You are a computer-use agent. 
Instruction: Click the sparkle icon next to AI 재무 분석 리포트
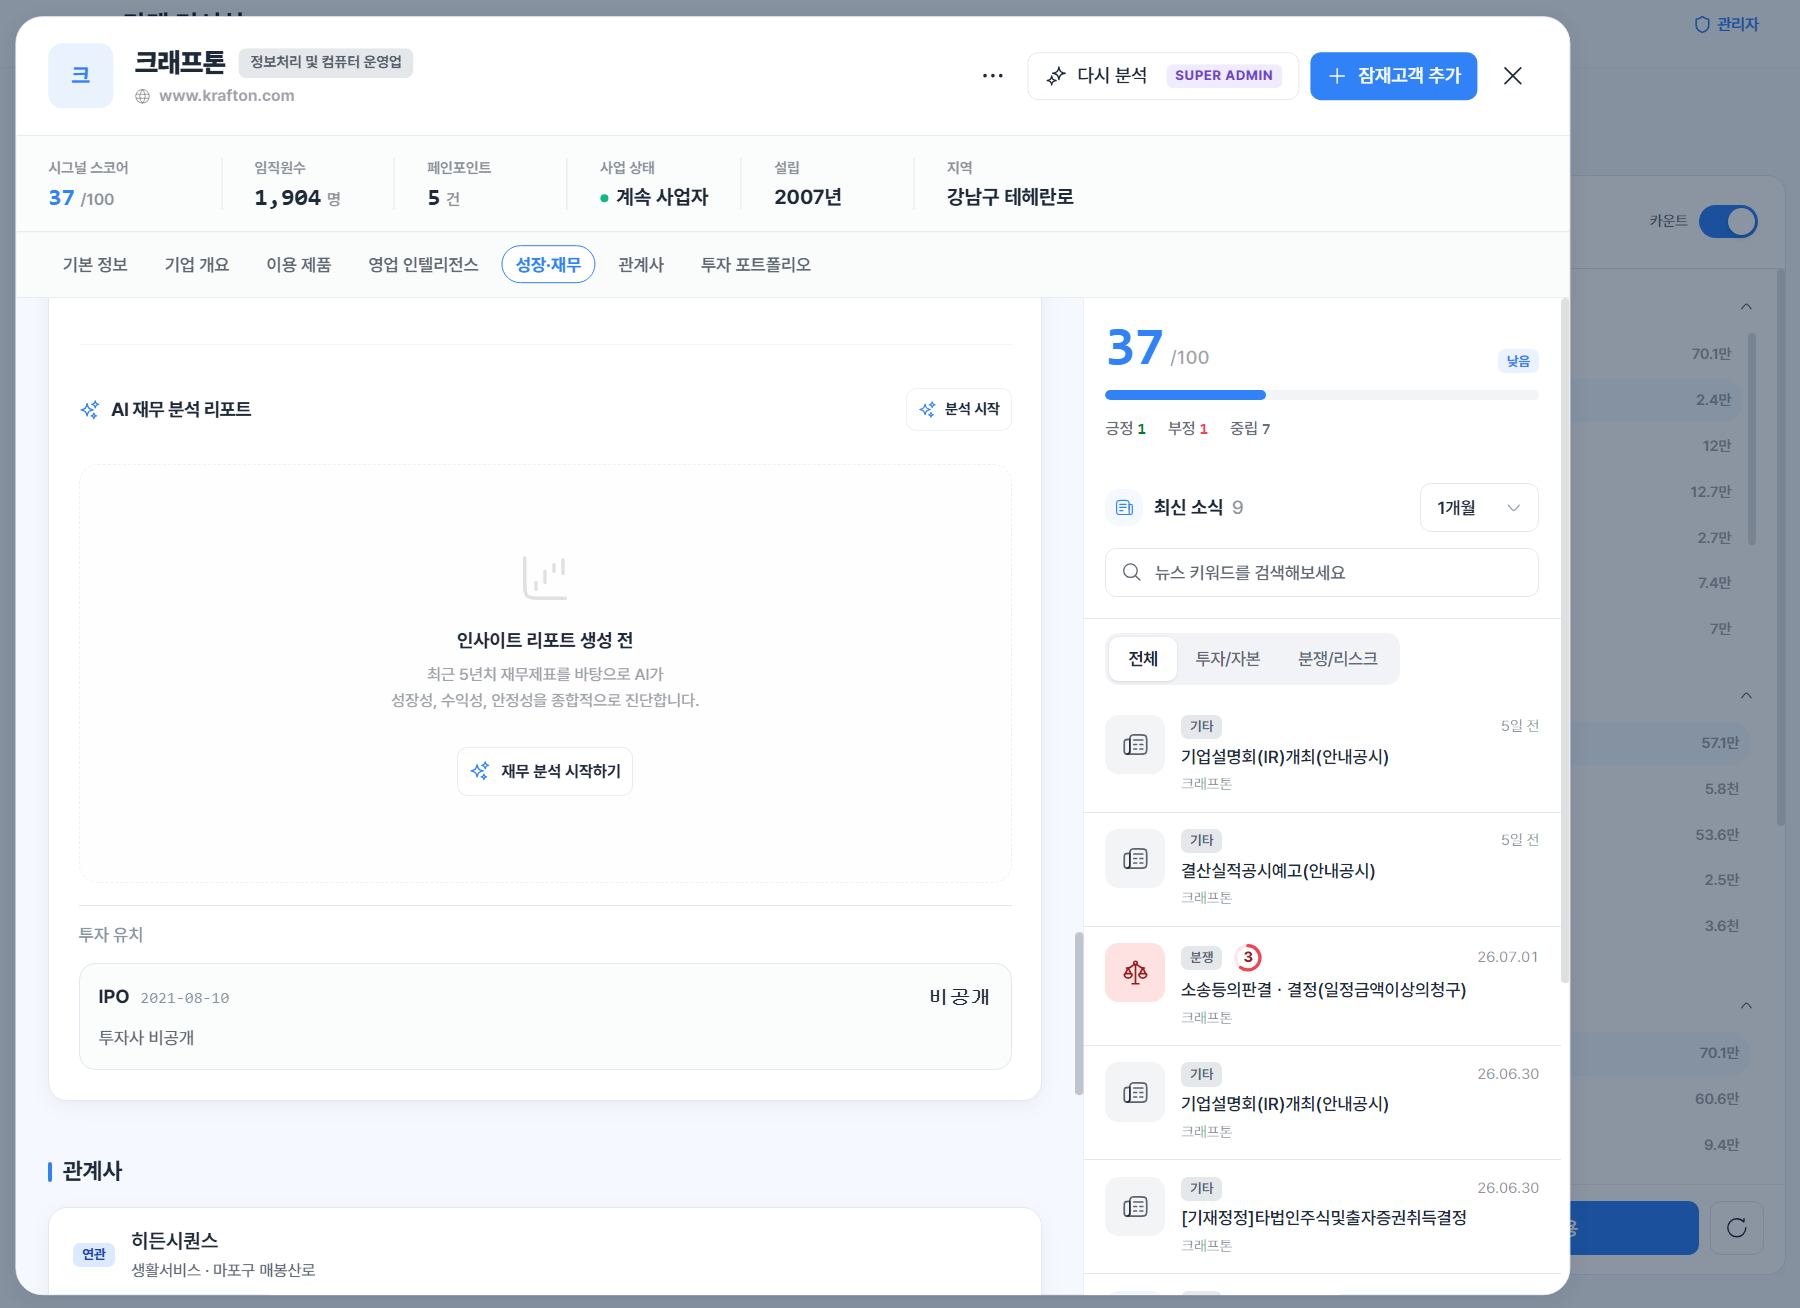click(90, 410)
